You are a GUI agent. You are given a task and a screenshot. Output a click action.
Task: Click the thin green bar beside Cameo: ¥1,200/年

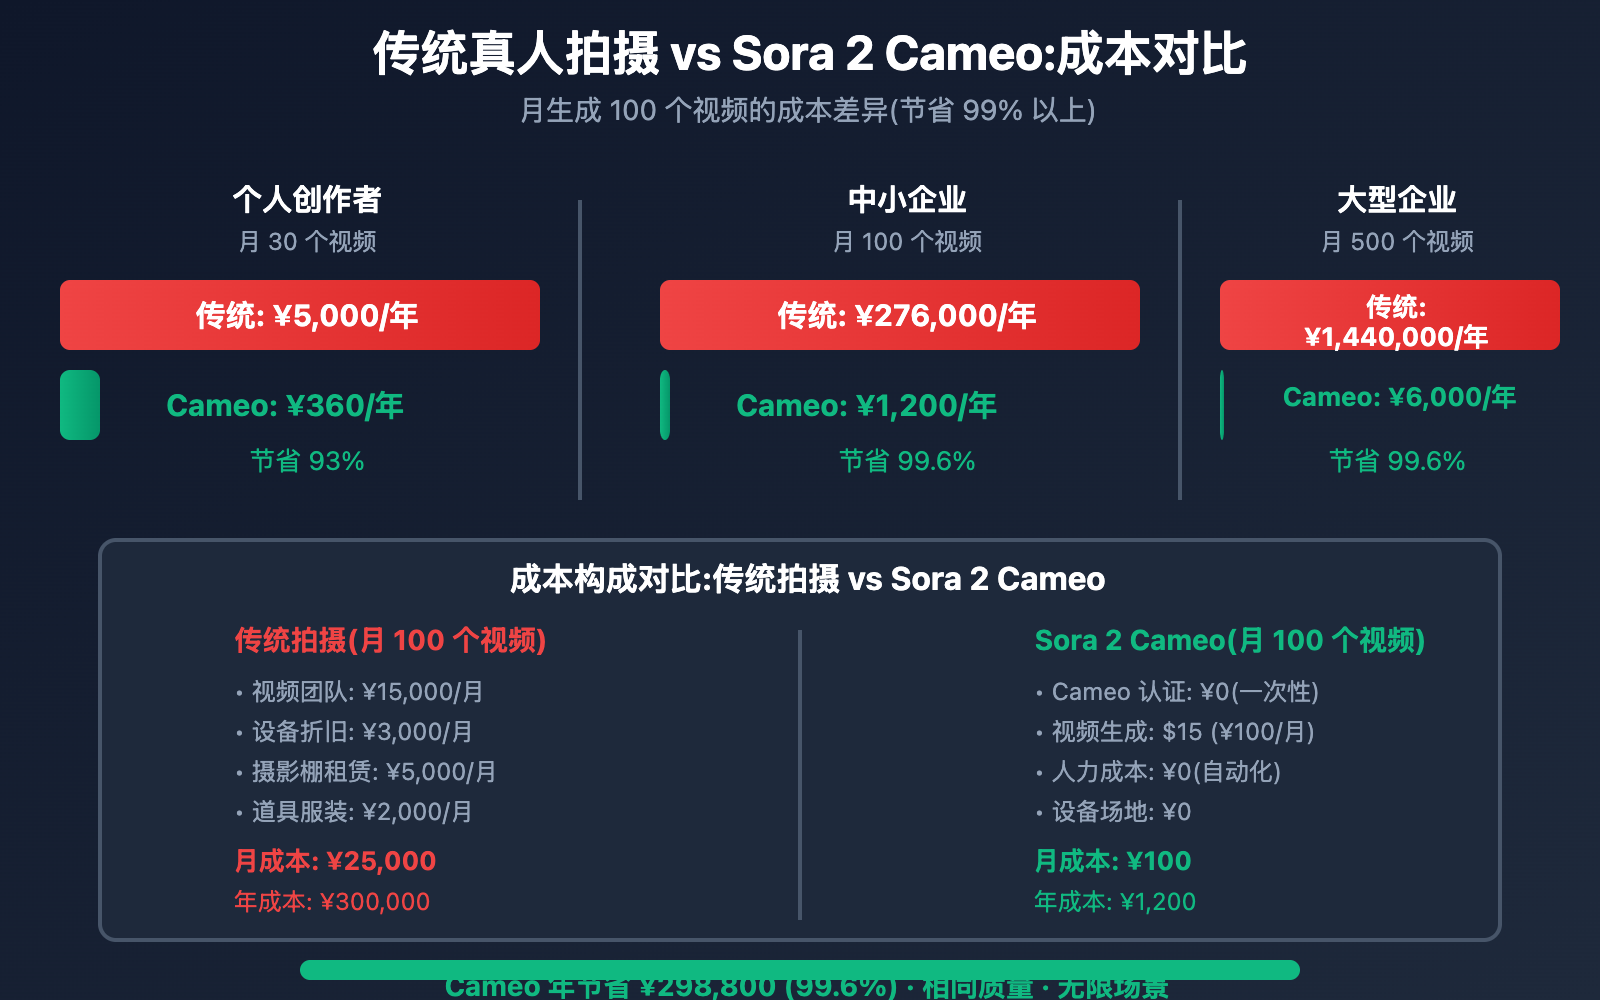pos(665,405)
